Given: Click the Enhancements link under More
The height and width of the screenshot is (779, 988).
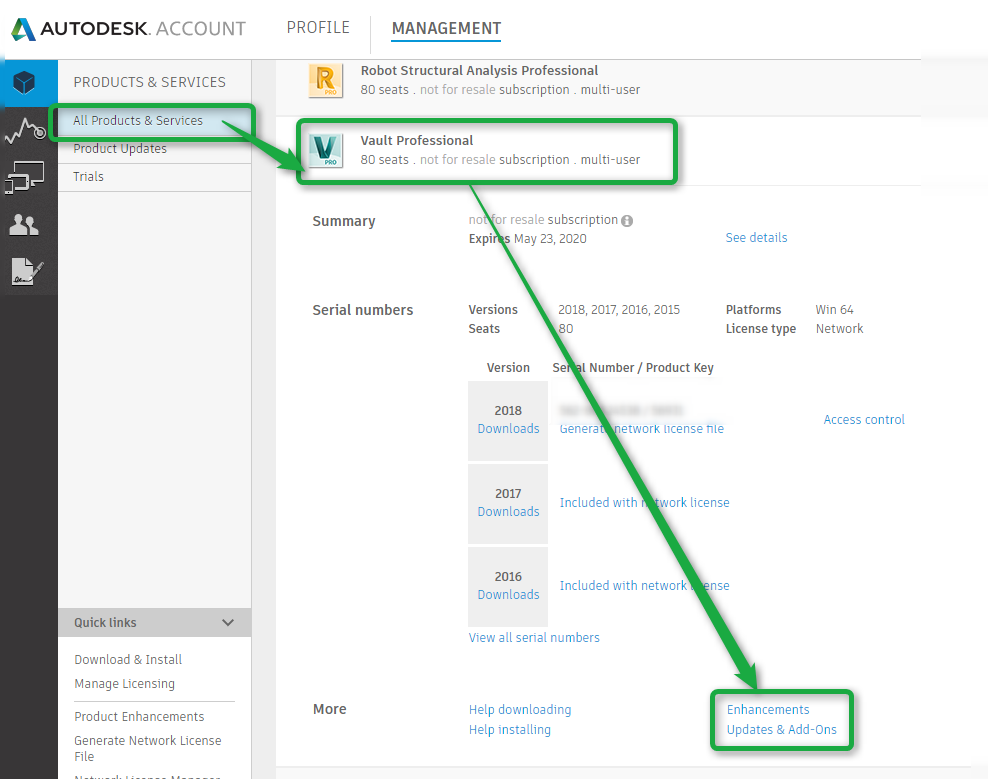Looking at the screenshot, I should click(768, 710).
